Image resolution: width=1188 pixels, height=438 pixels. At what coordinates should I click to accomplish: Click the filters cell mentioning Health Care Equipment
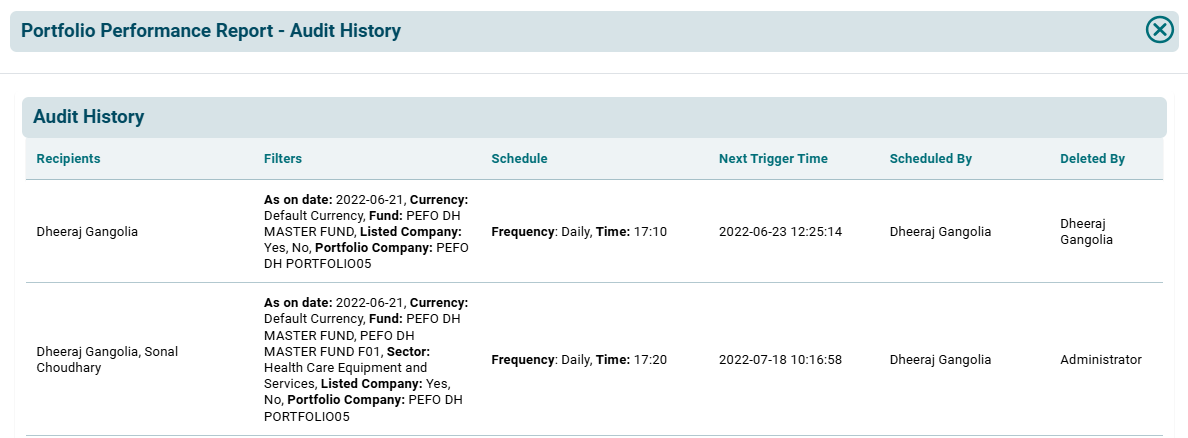pos(366,360)
